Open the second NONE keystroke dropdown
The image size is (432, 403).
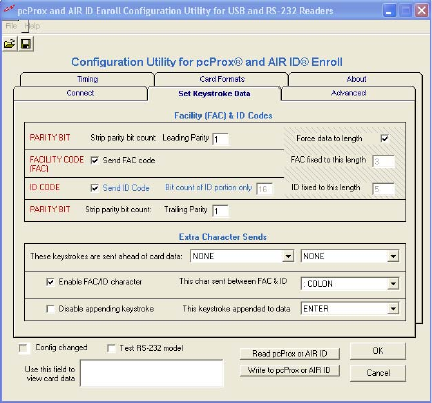tap(393, 256)
